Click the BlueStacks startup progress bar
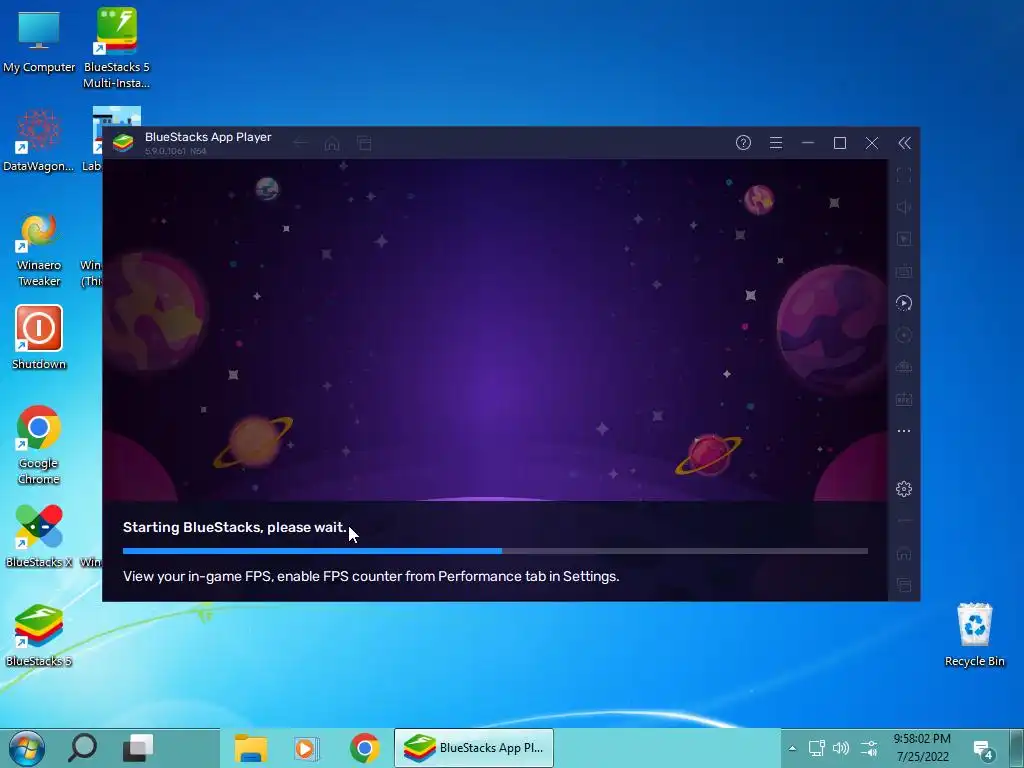The height and width of the screenshot is (768, 1024). tap(495, 551)
